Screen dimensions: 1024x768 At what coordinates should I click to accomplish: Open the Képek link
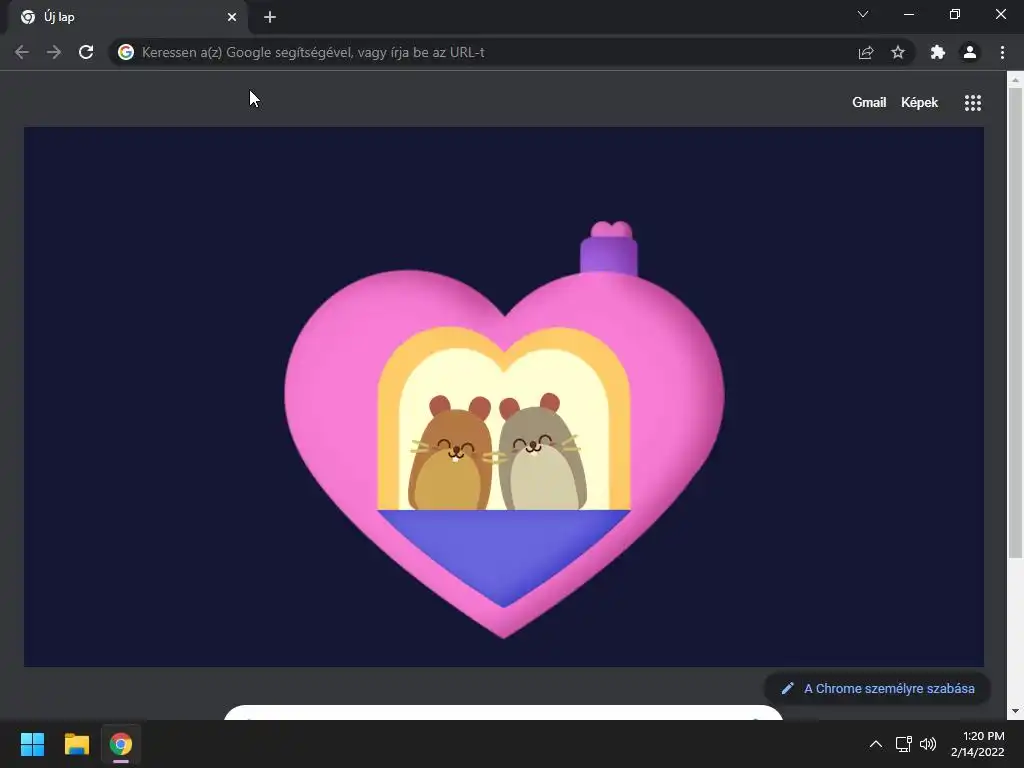tap(920, 103)
